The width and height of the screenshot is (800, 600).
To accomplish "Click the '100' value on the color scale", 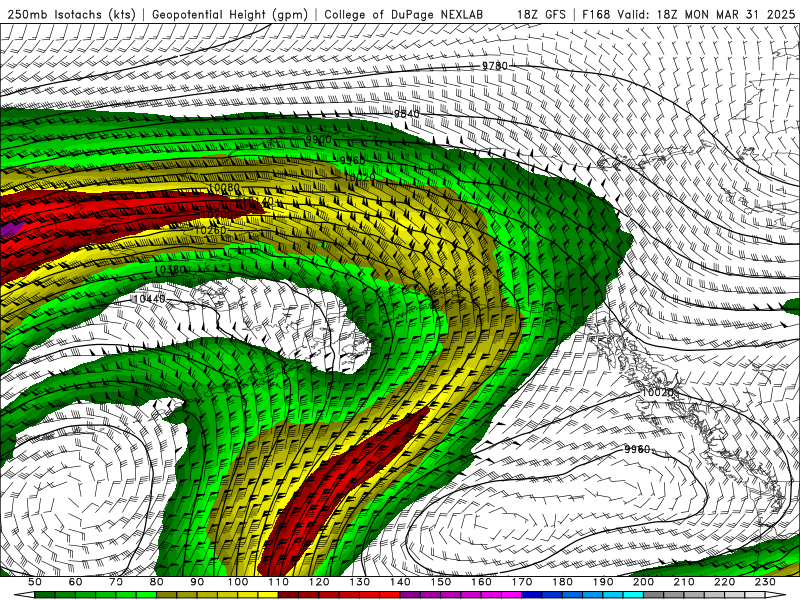I will click(238, 582).
